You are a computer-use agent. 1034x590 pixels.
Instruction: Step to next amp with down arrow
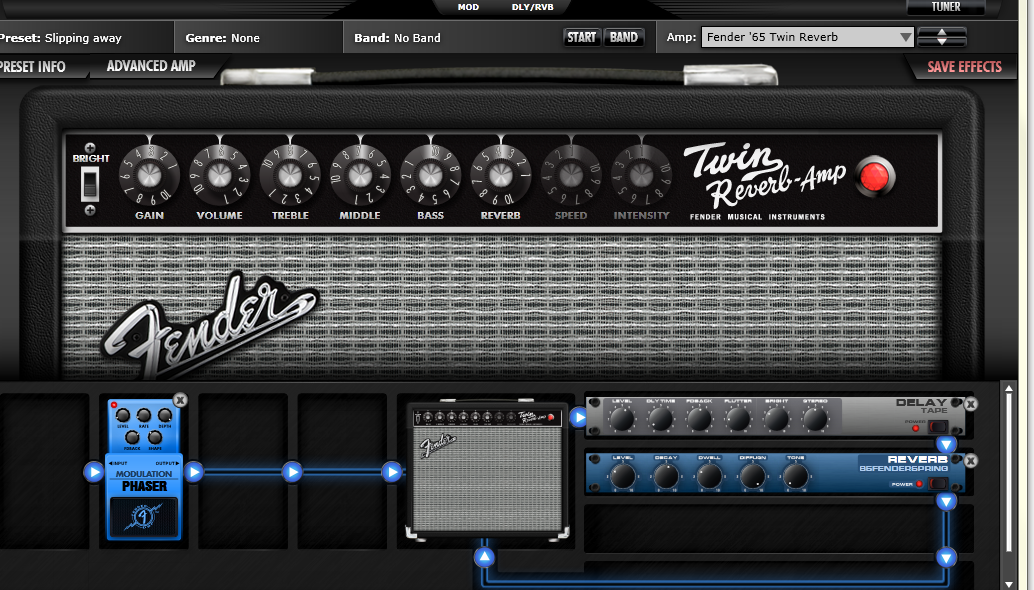click(x=942, y=42)
